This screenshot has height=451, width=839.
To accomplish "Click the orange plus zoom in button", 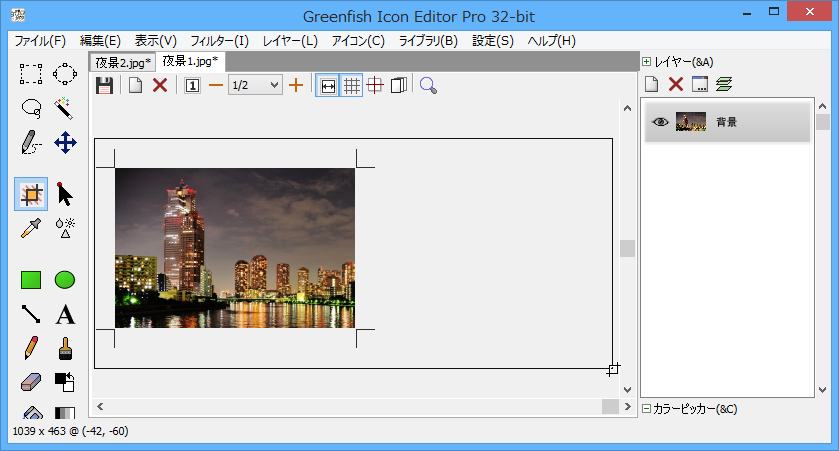I will pos(296,86).
